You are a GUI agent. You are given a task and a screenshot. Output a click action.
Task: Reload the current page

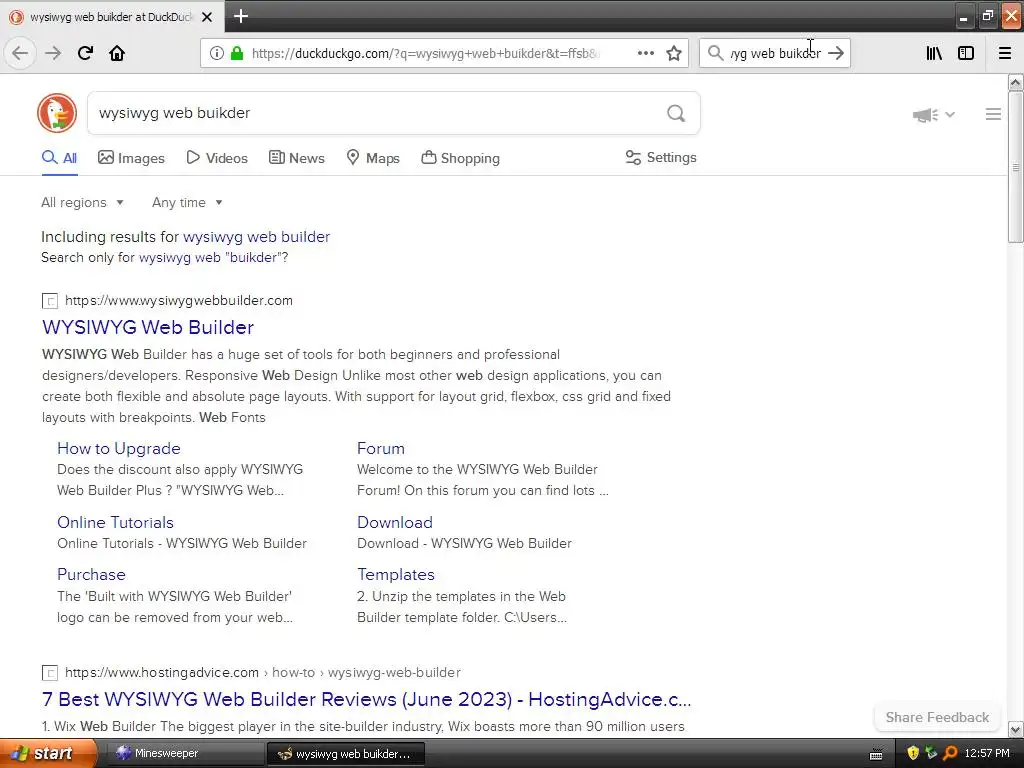tap(86, 53)
